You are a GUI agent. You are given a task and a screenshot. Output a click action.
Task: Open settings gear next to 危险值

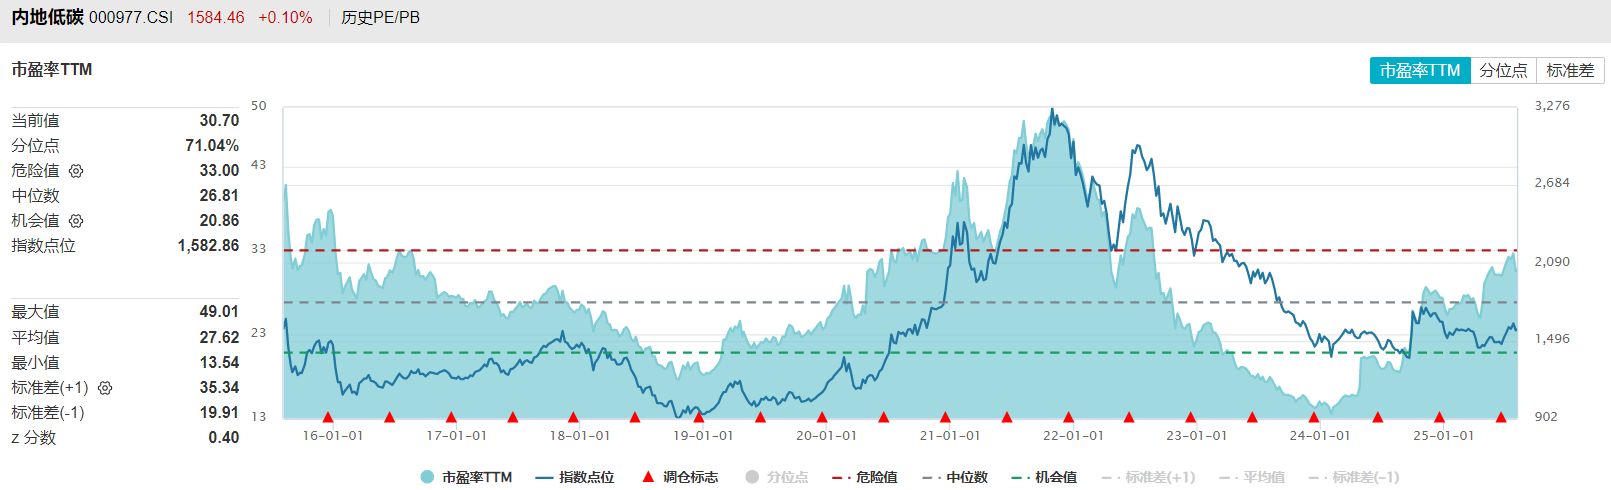pos(76,171)
